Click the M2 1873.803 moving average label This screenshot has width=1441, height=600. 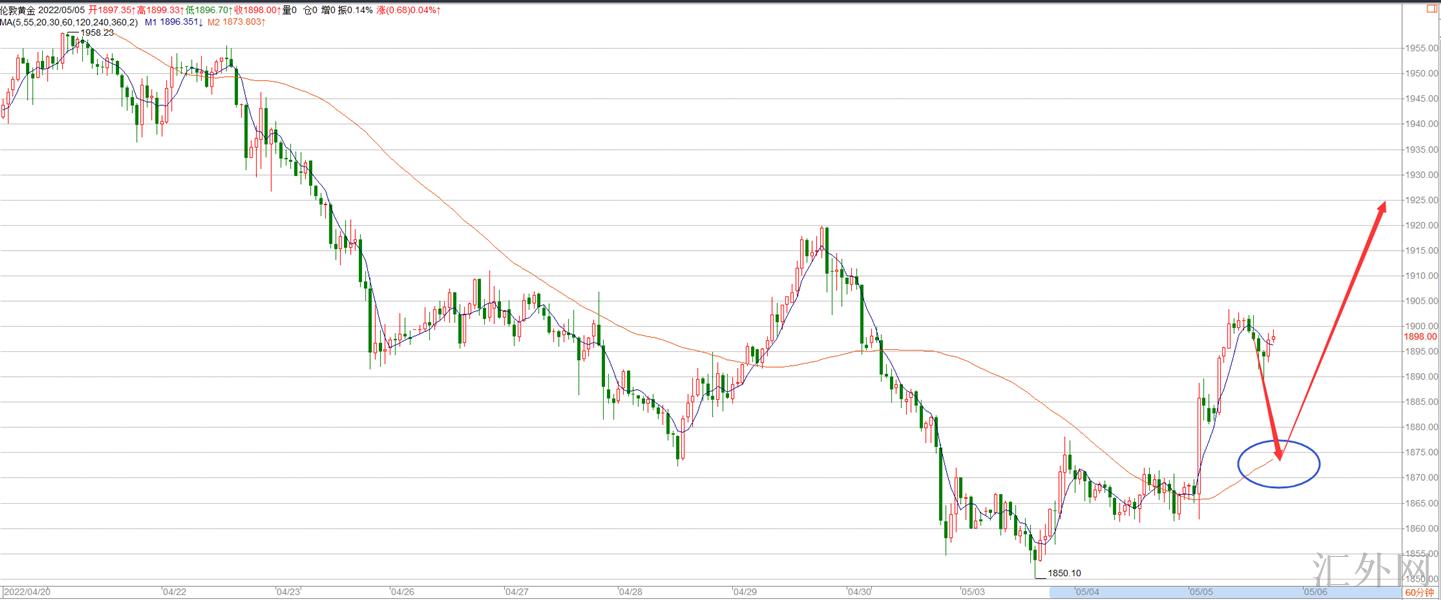coord(240,21)
